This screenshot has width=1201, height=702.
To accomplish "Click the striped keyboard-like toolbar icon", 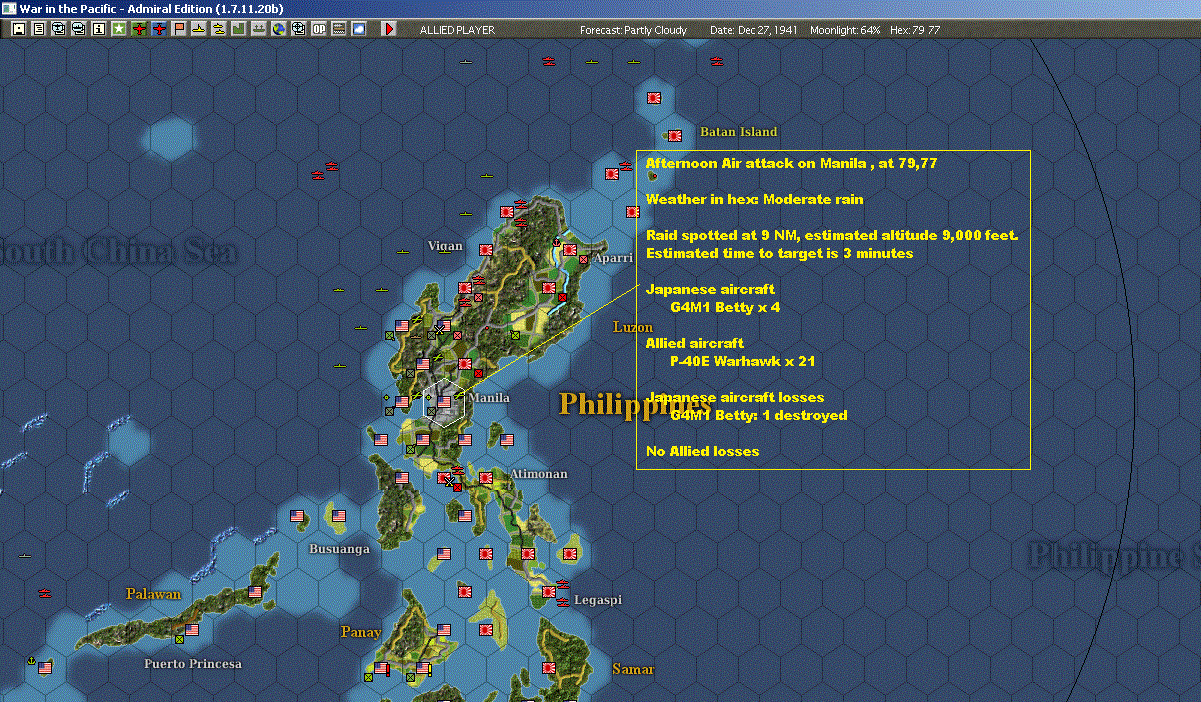I will click(339, 29).
